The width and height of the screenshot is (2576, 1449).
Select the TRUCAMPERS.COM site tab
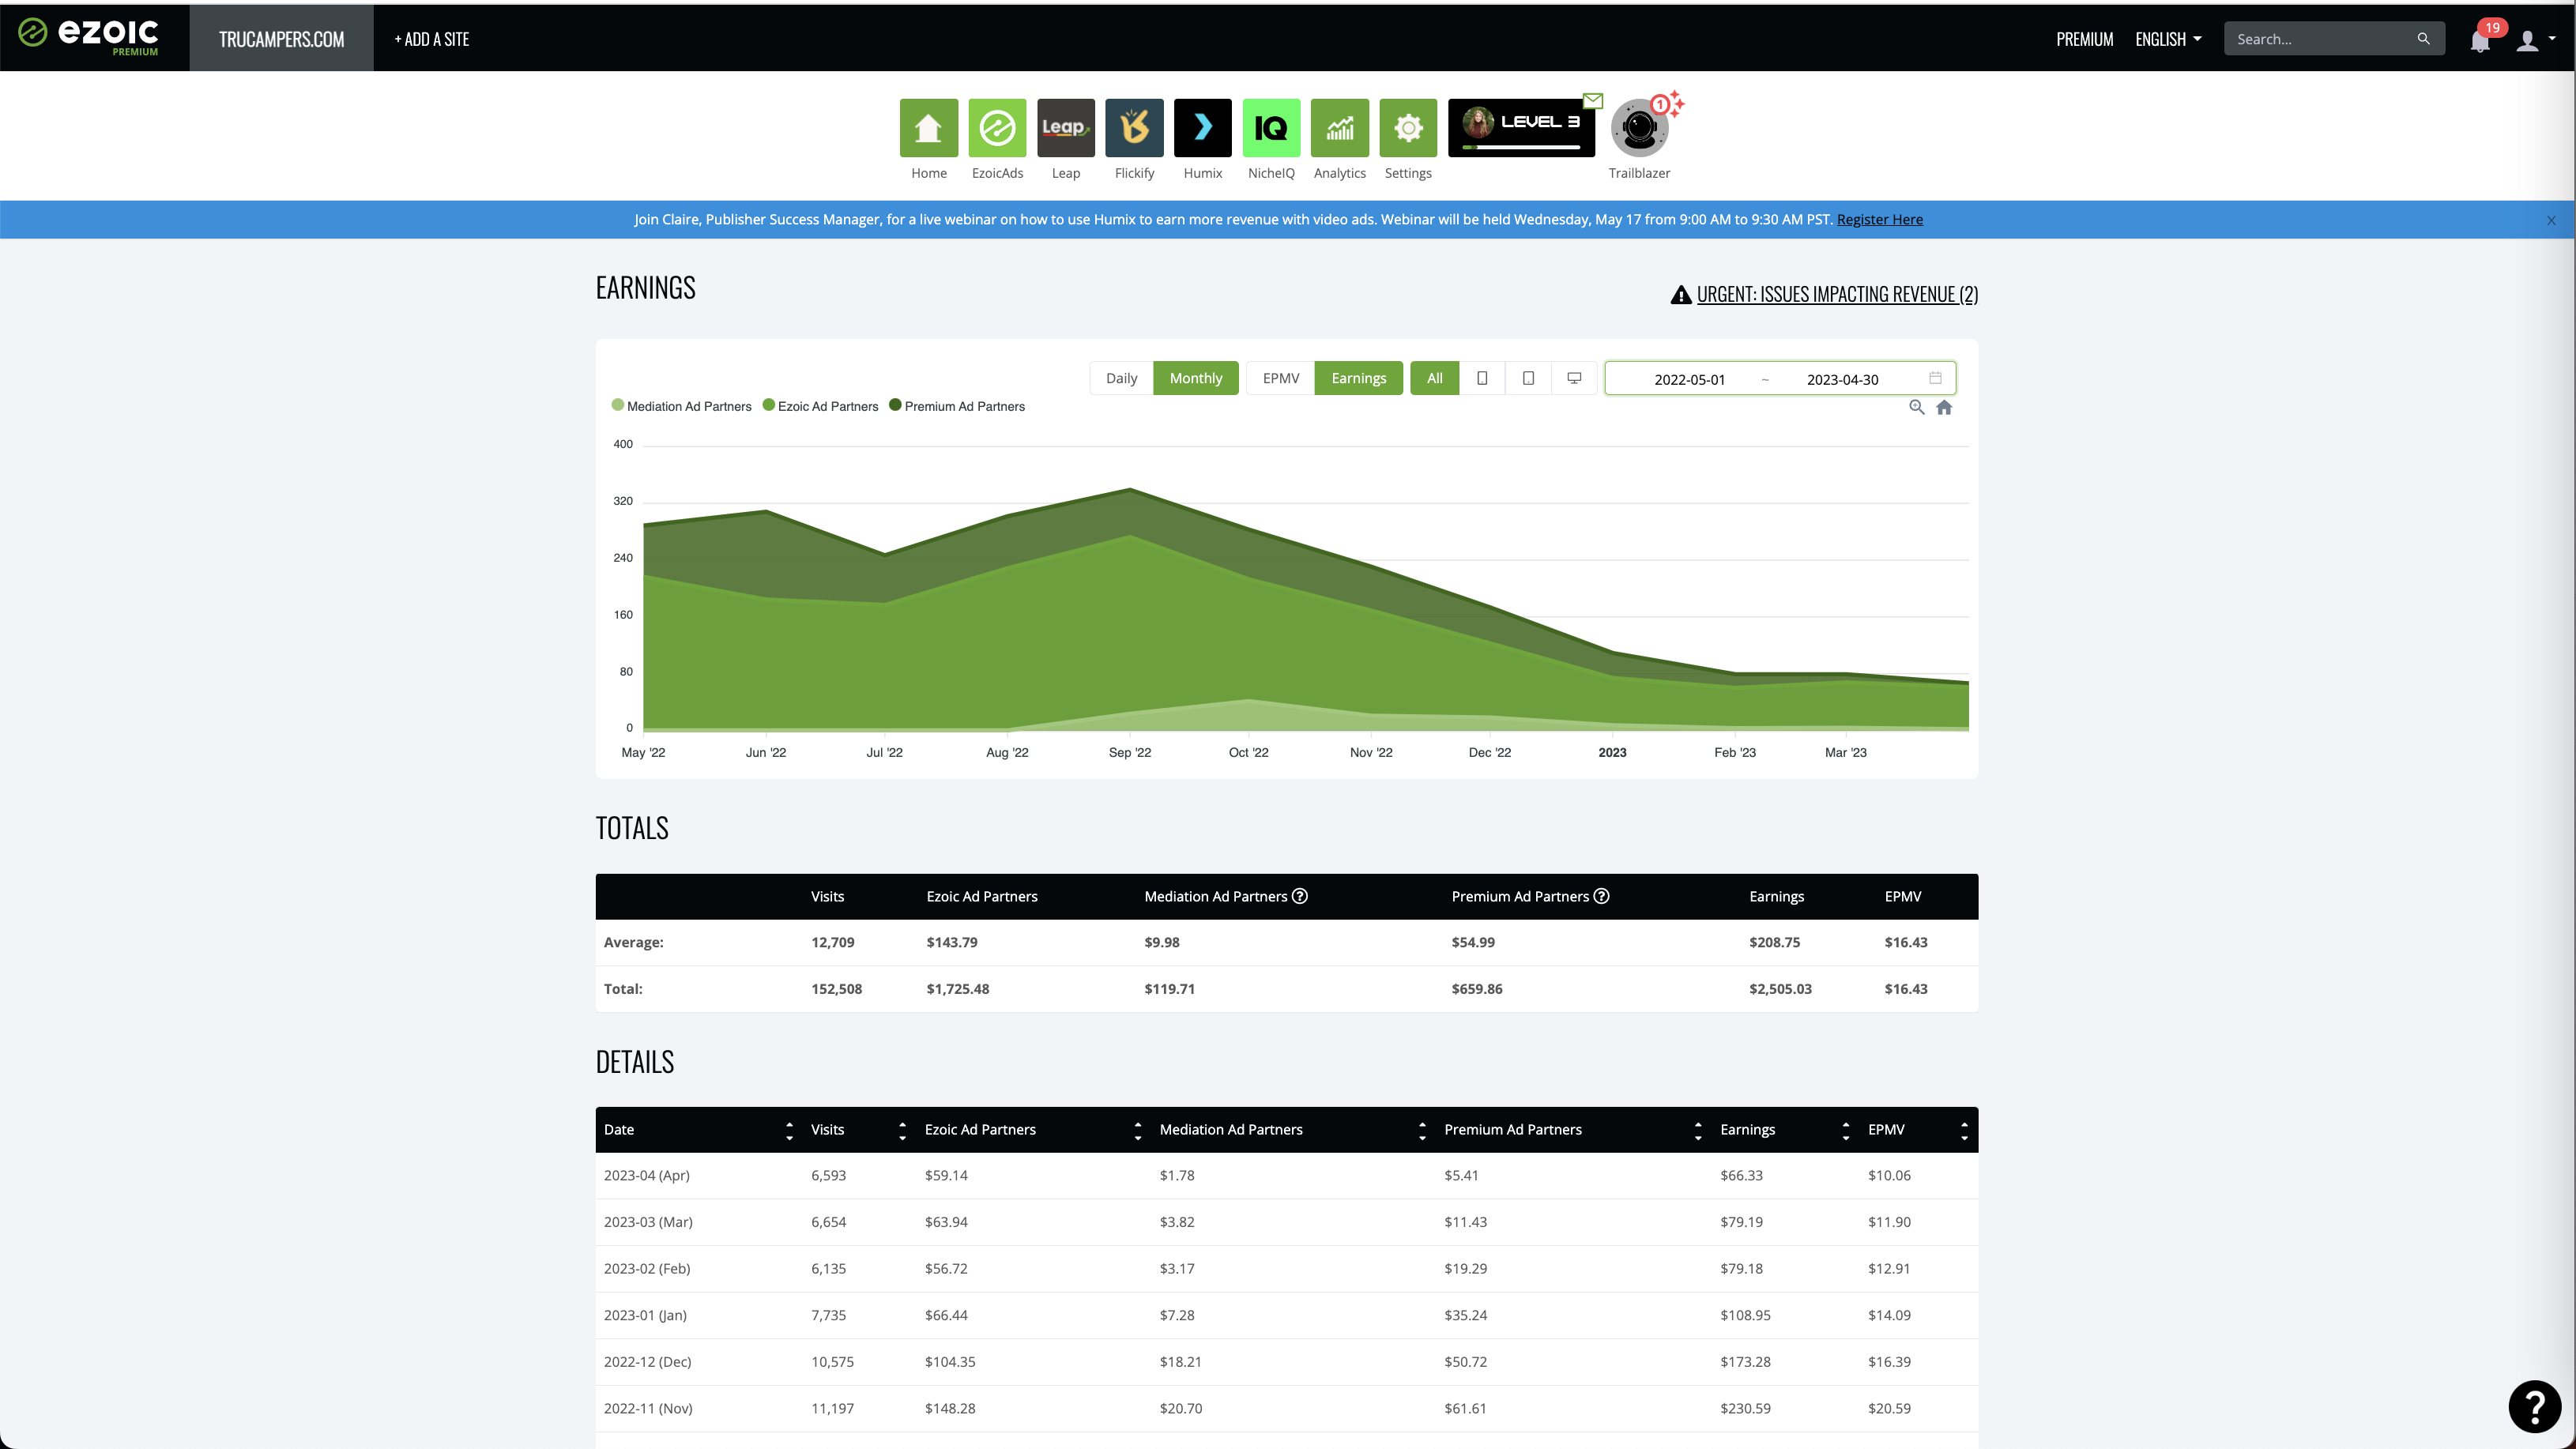(281, 39)
